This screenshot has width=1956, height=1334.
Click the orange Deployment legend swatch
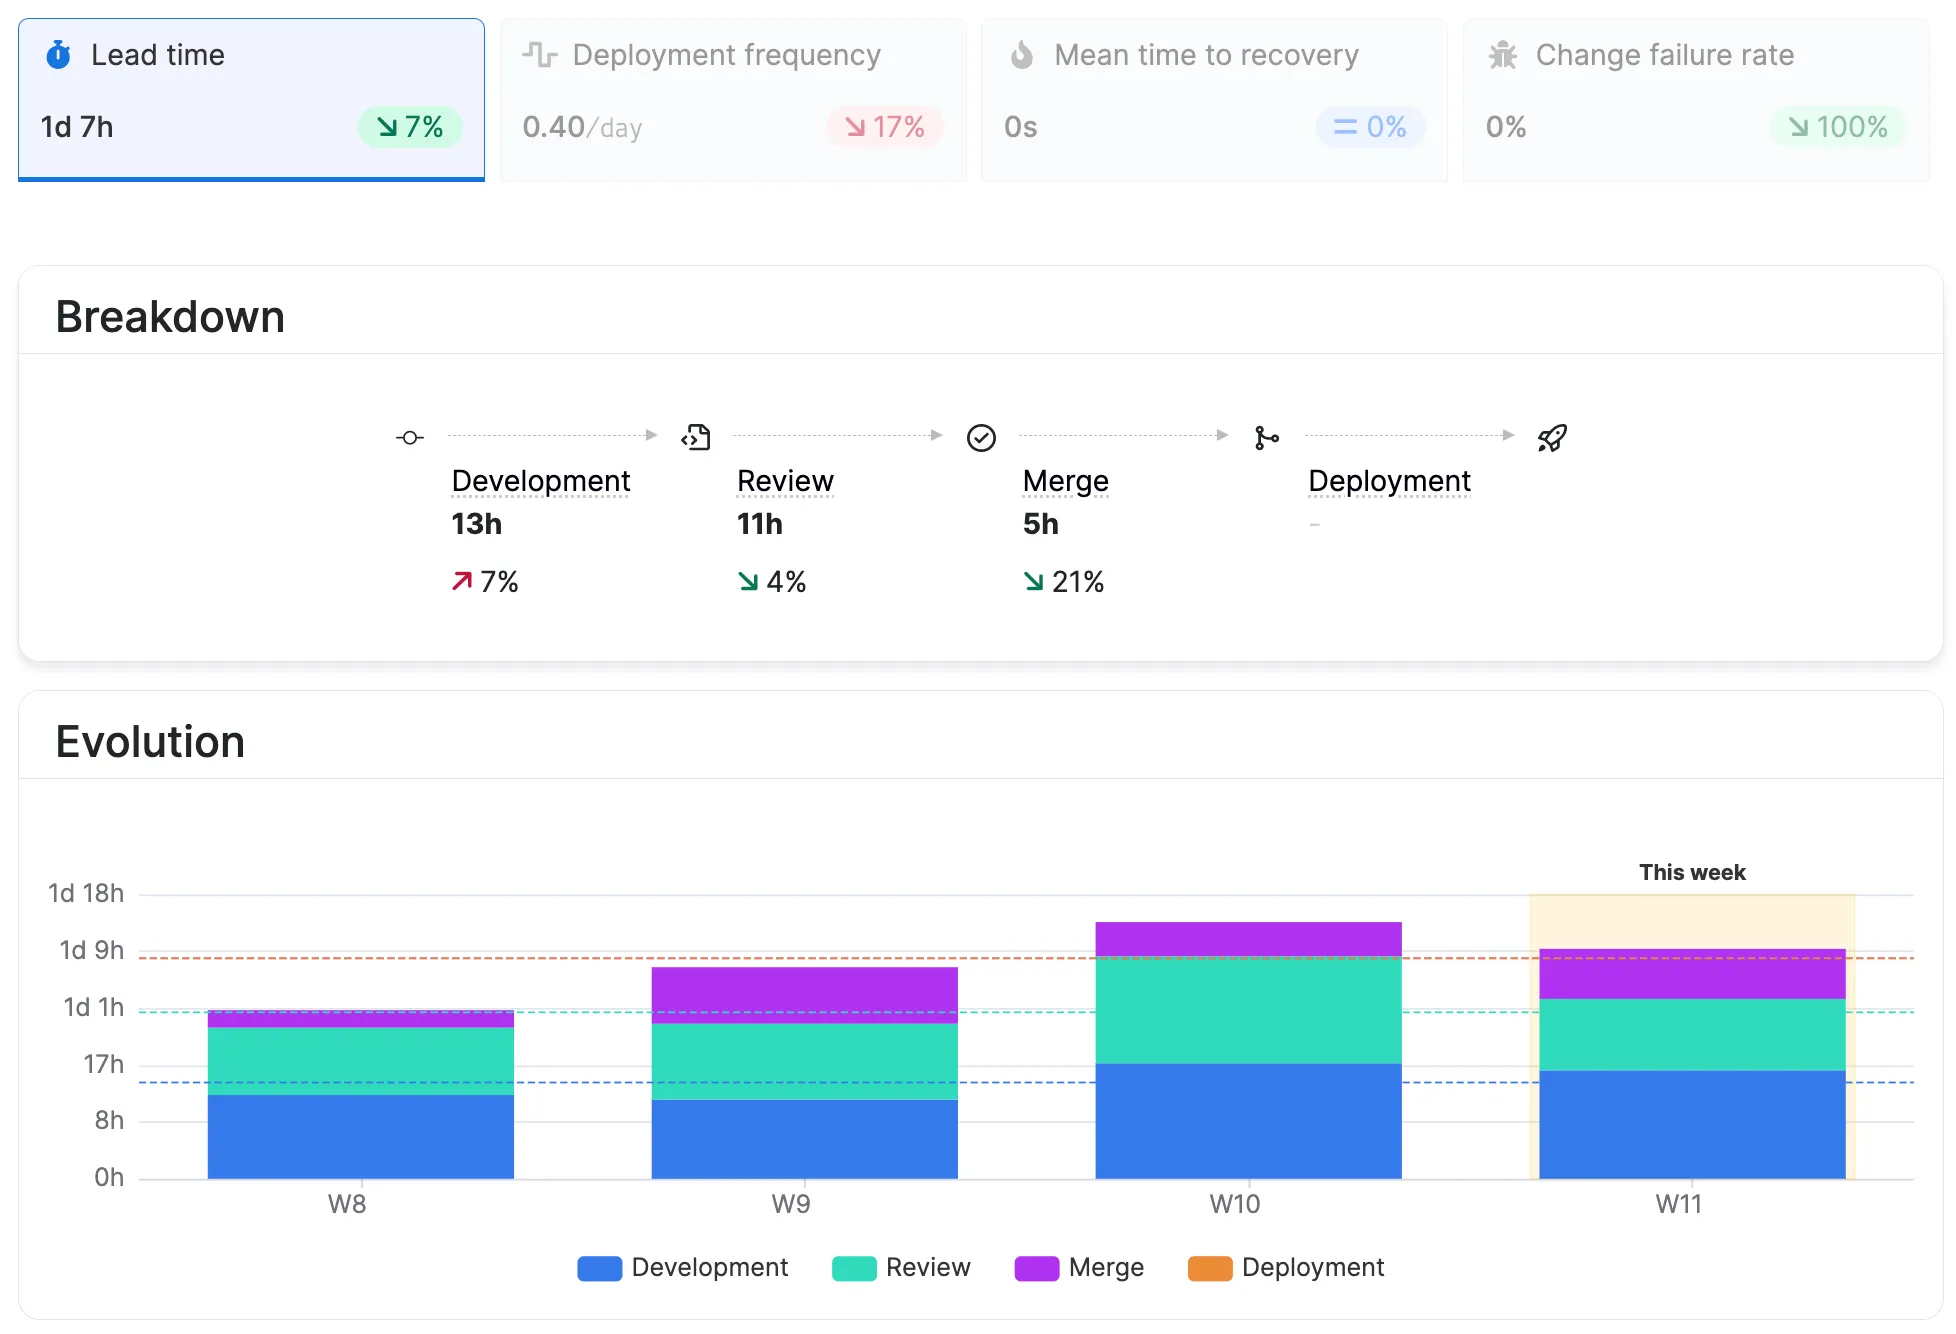1210,1268
